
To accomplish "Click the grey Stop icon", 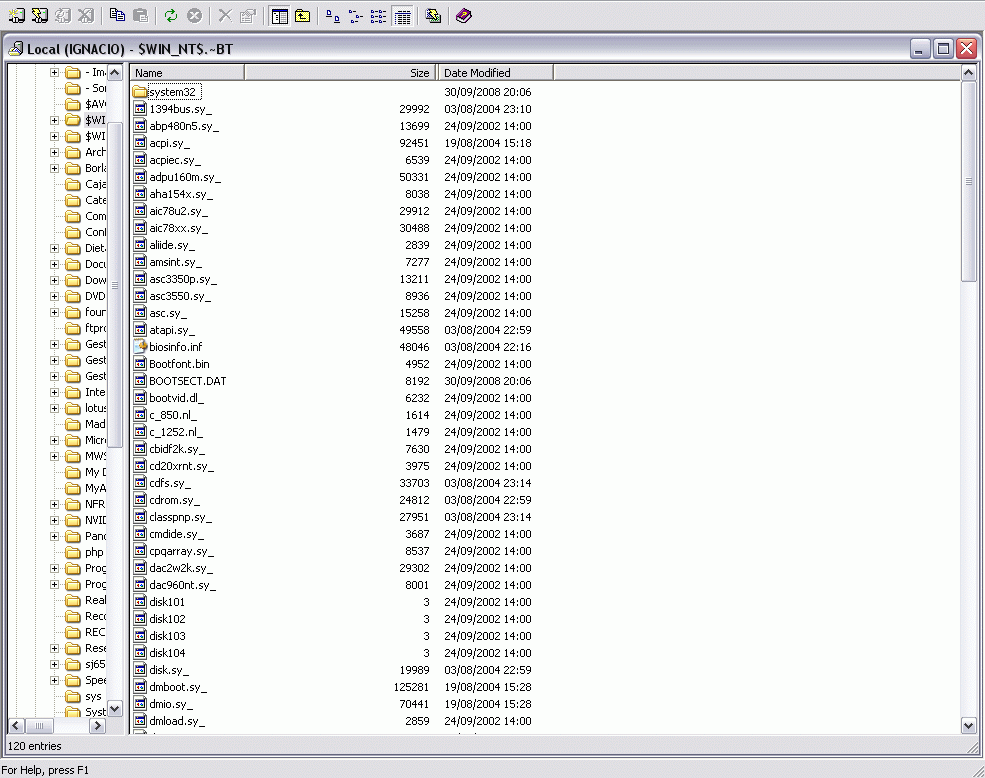I will click(195, 16).
